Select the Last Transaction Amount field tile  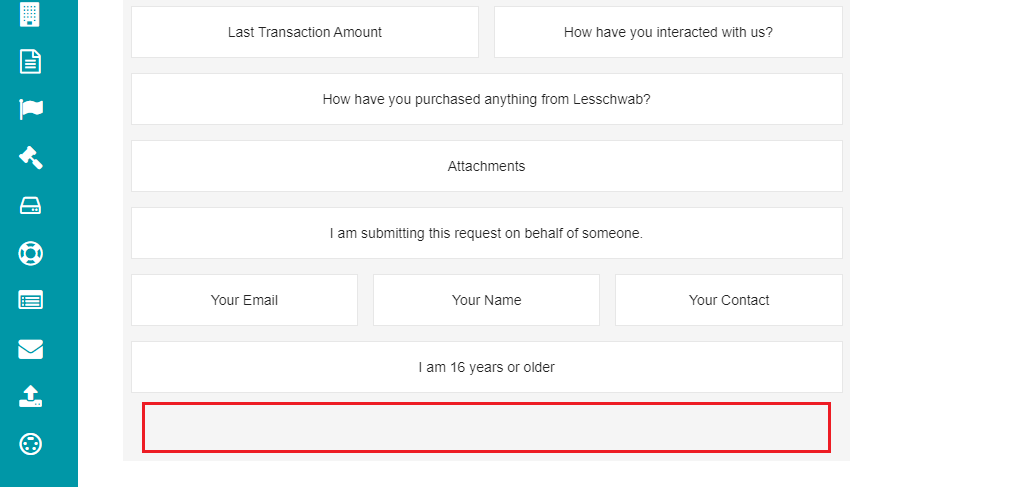pyautogui.click(x=305, y=32)
